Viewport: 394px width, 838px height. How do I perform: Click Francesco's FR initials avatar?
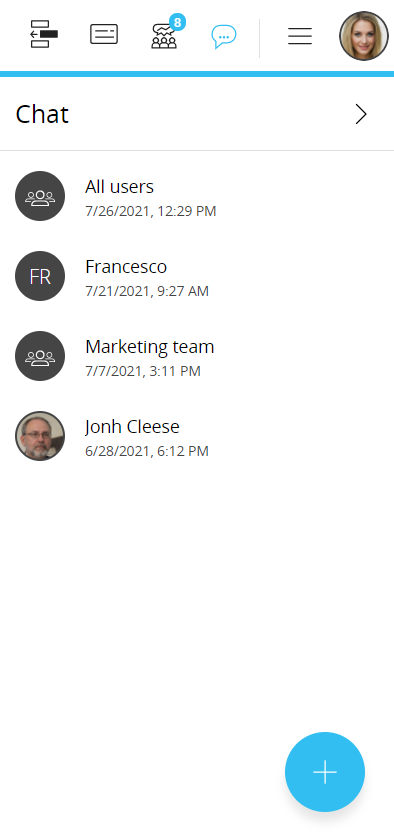pos(40,276)
